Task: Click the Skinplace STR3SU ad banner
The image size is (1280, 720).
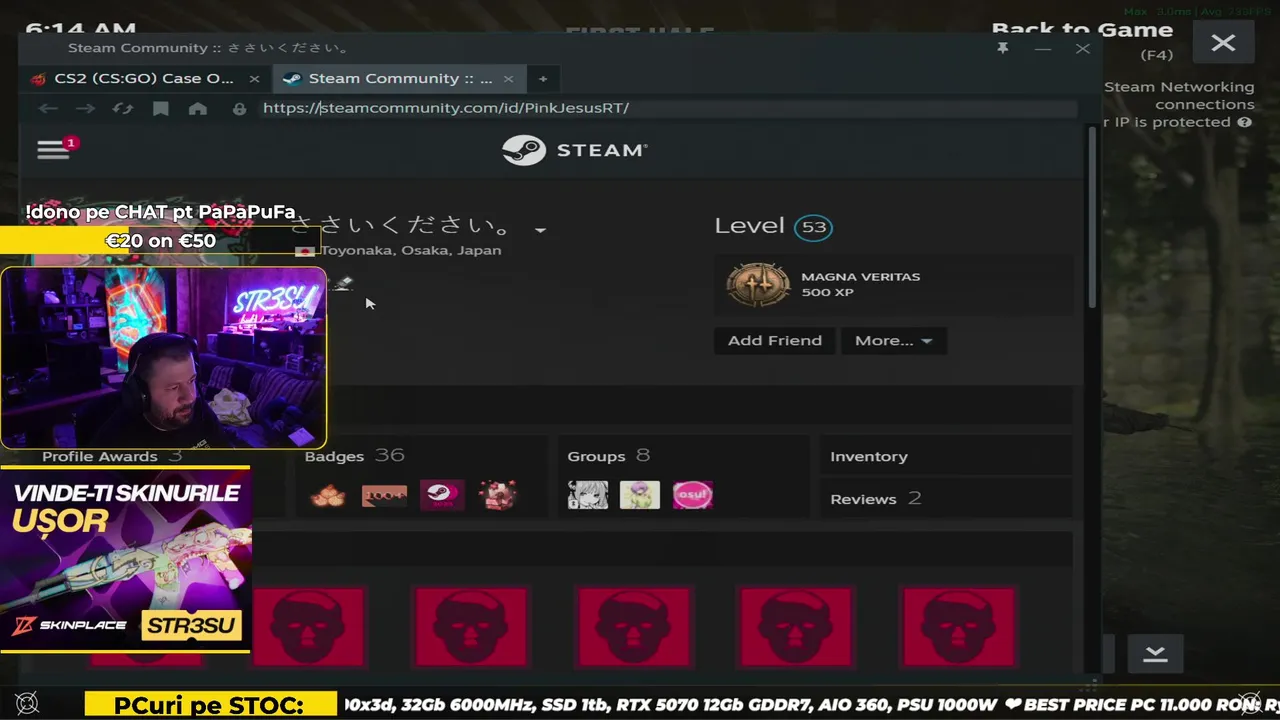Action: pyautogui.click(x=125, y=560)
